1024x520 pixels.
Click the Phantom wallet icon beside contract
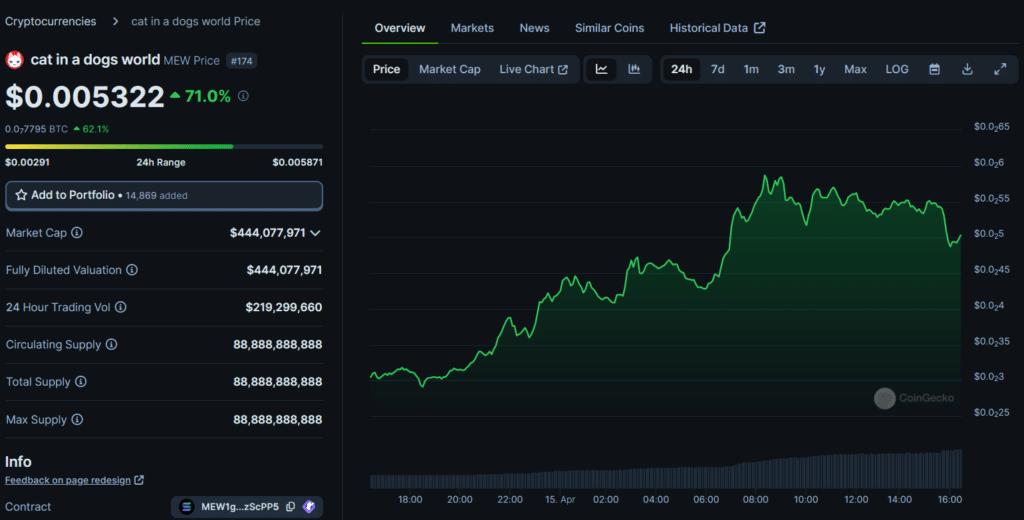coord(309,507)
